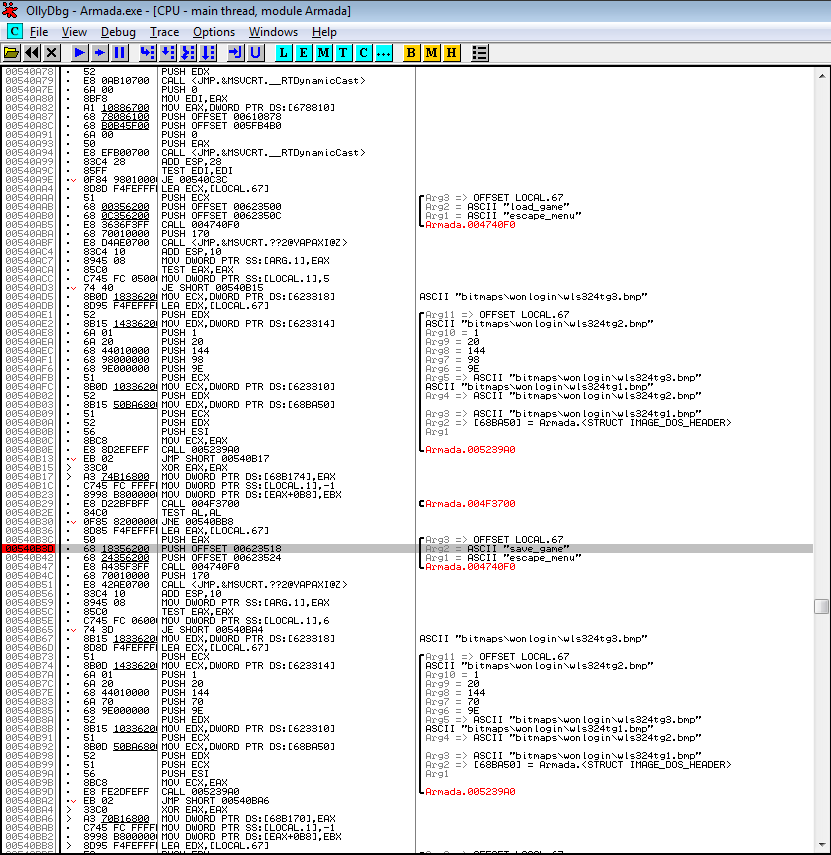Viewport: 831px width, 855px height.
Task: Click the vertical scrollbar thumb
Action: tap(822, 606)
